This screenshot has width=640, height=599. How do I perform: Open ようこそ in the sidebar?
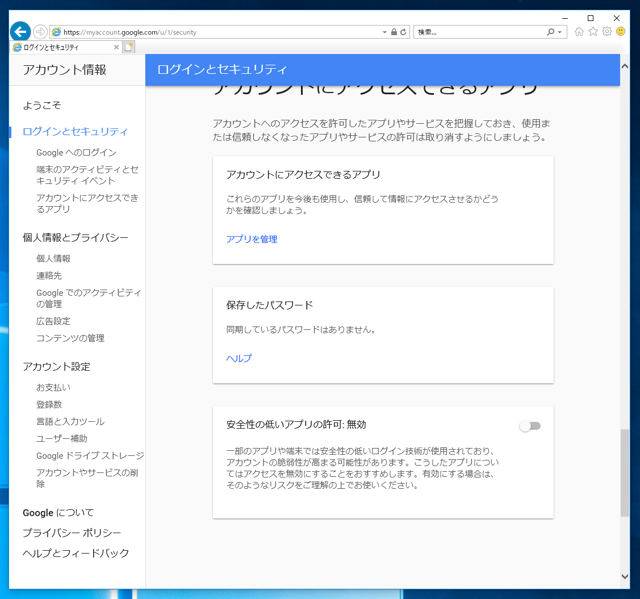(42, 105)
